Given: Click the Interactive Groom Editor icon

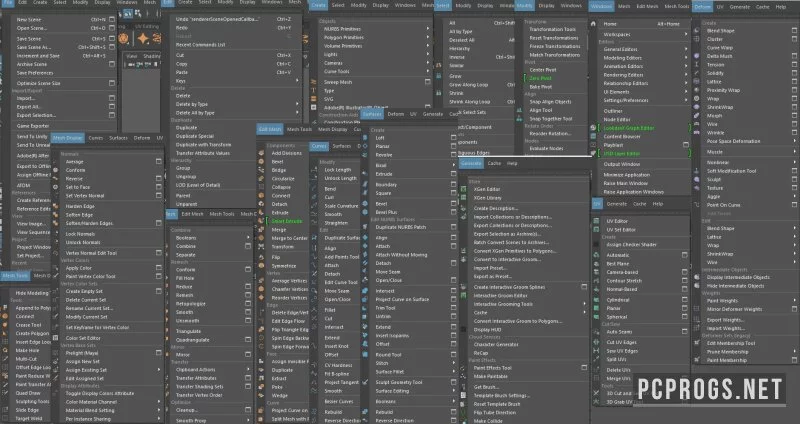Looking at the screenshot, I should pyautogui.click(x=463, y=295).
